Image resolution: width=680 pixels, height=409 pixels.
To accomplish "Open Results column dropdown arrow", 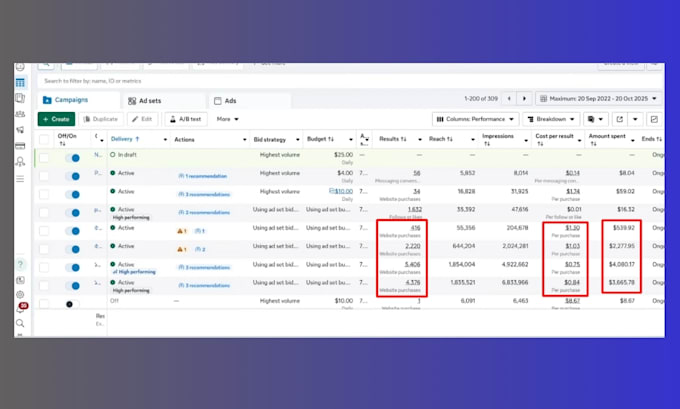I will click(420, 140).
